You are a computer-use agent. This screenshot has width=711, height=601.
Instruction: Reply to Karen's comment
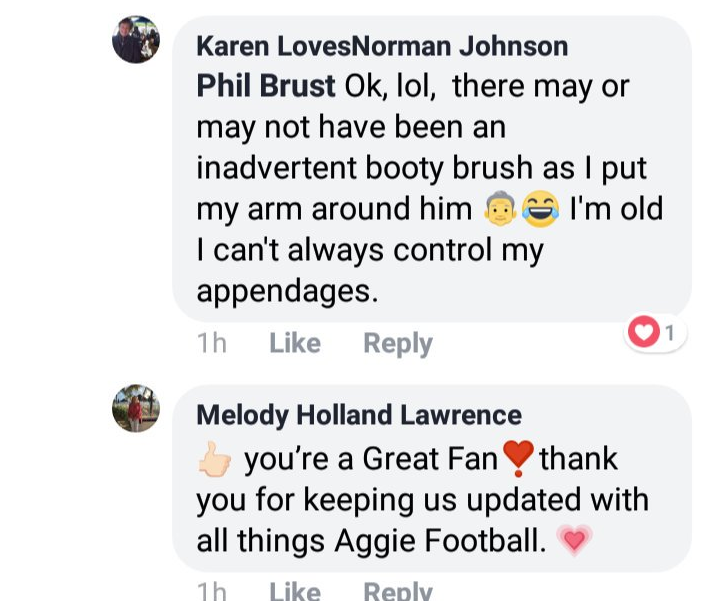point(397,344)
